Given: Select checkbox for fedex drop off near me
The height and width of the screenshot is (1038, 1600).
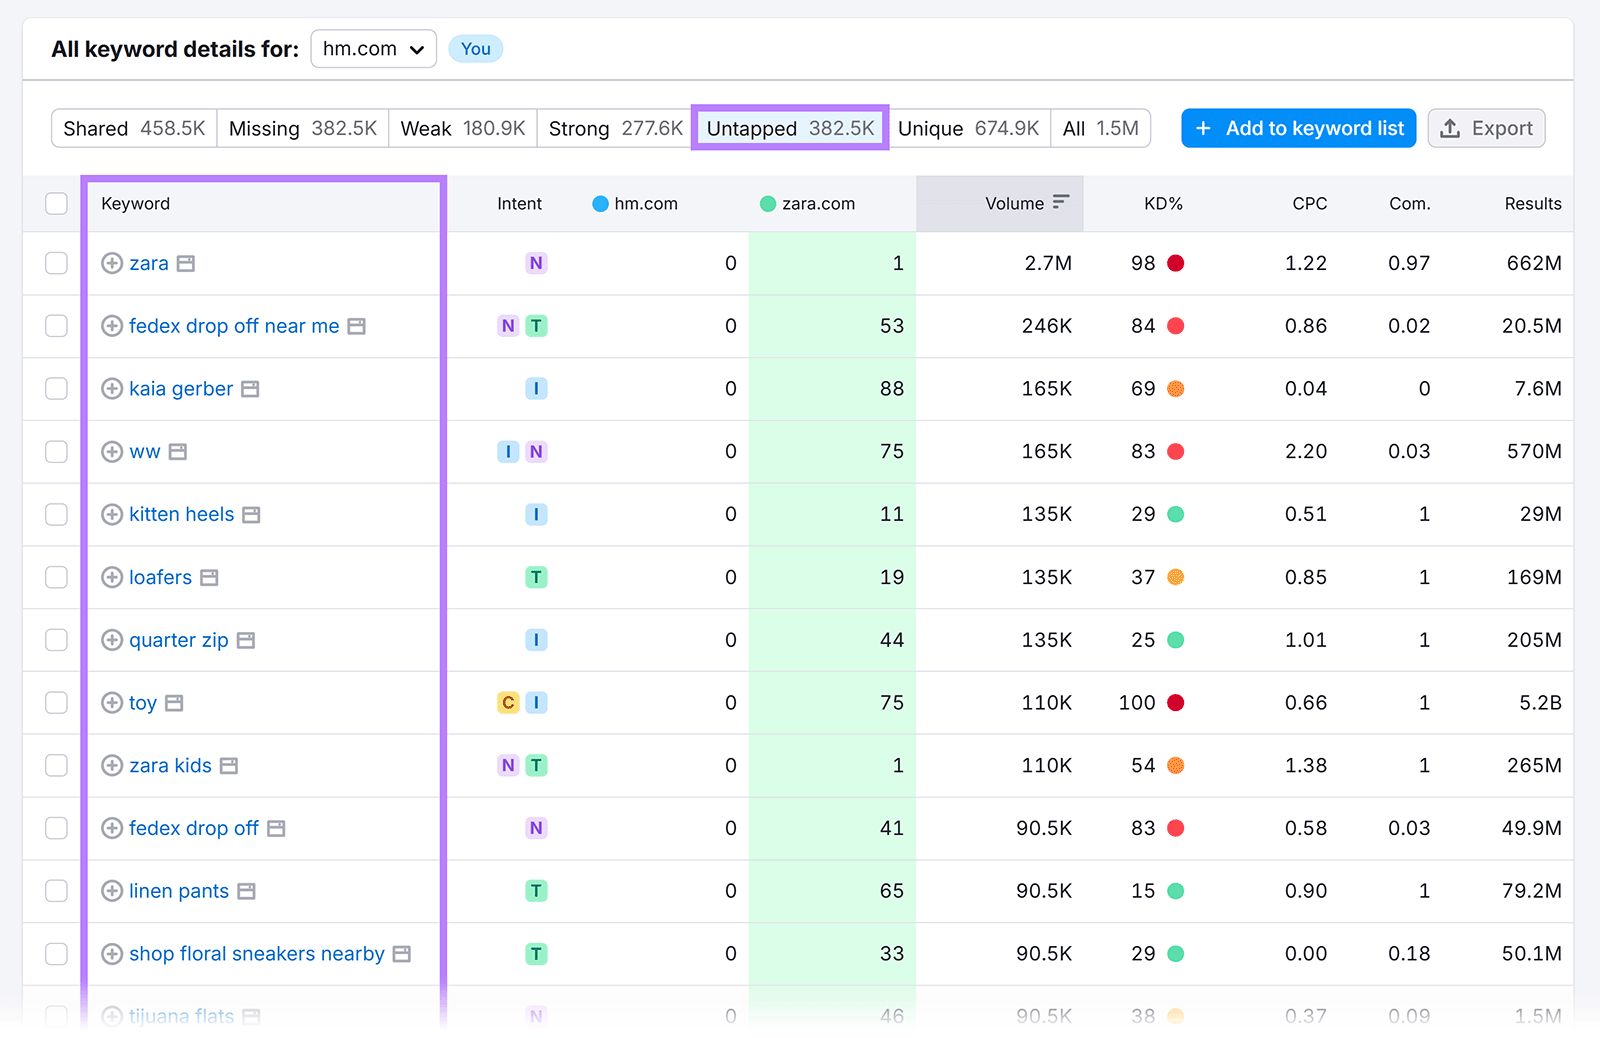Looking at the screenshot, I should pyautogui.click(x=57, y=326).
